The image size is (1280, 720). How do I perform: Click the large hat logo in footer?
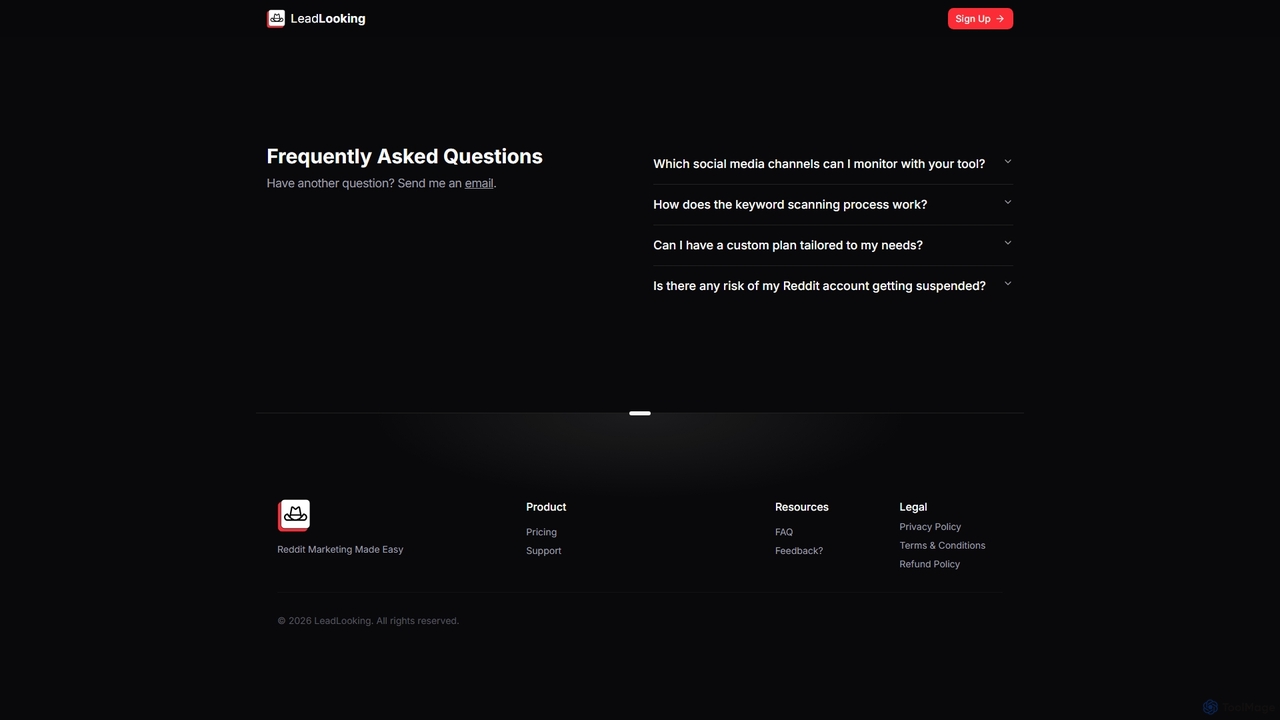294,515
